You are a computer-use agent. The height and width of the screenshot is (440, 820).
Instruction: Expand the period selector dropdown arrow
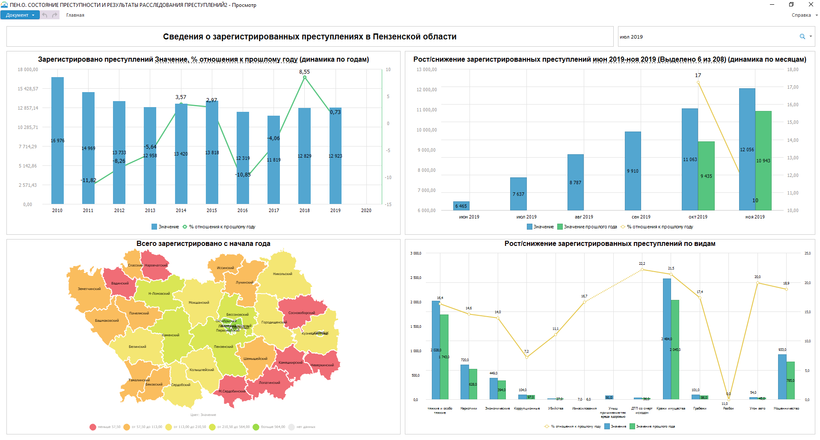[x=811, y=36]
